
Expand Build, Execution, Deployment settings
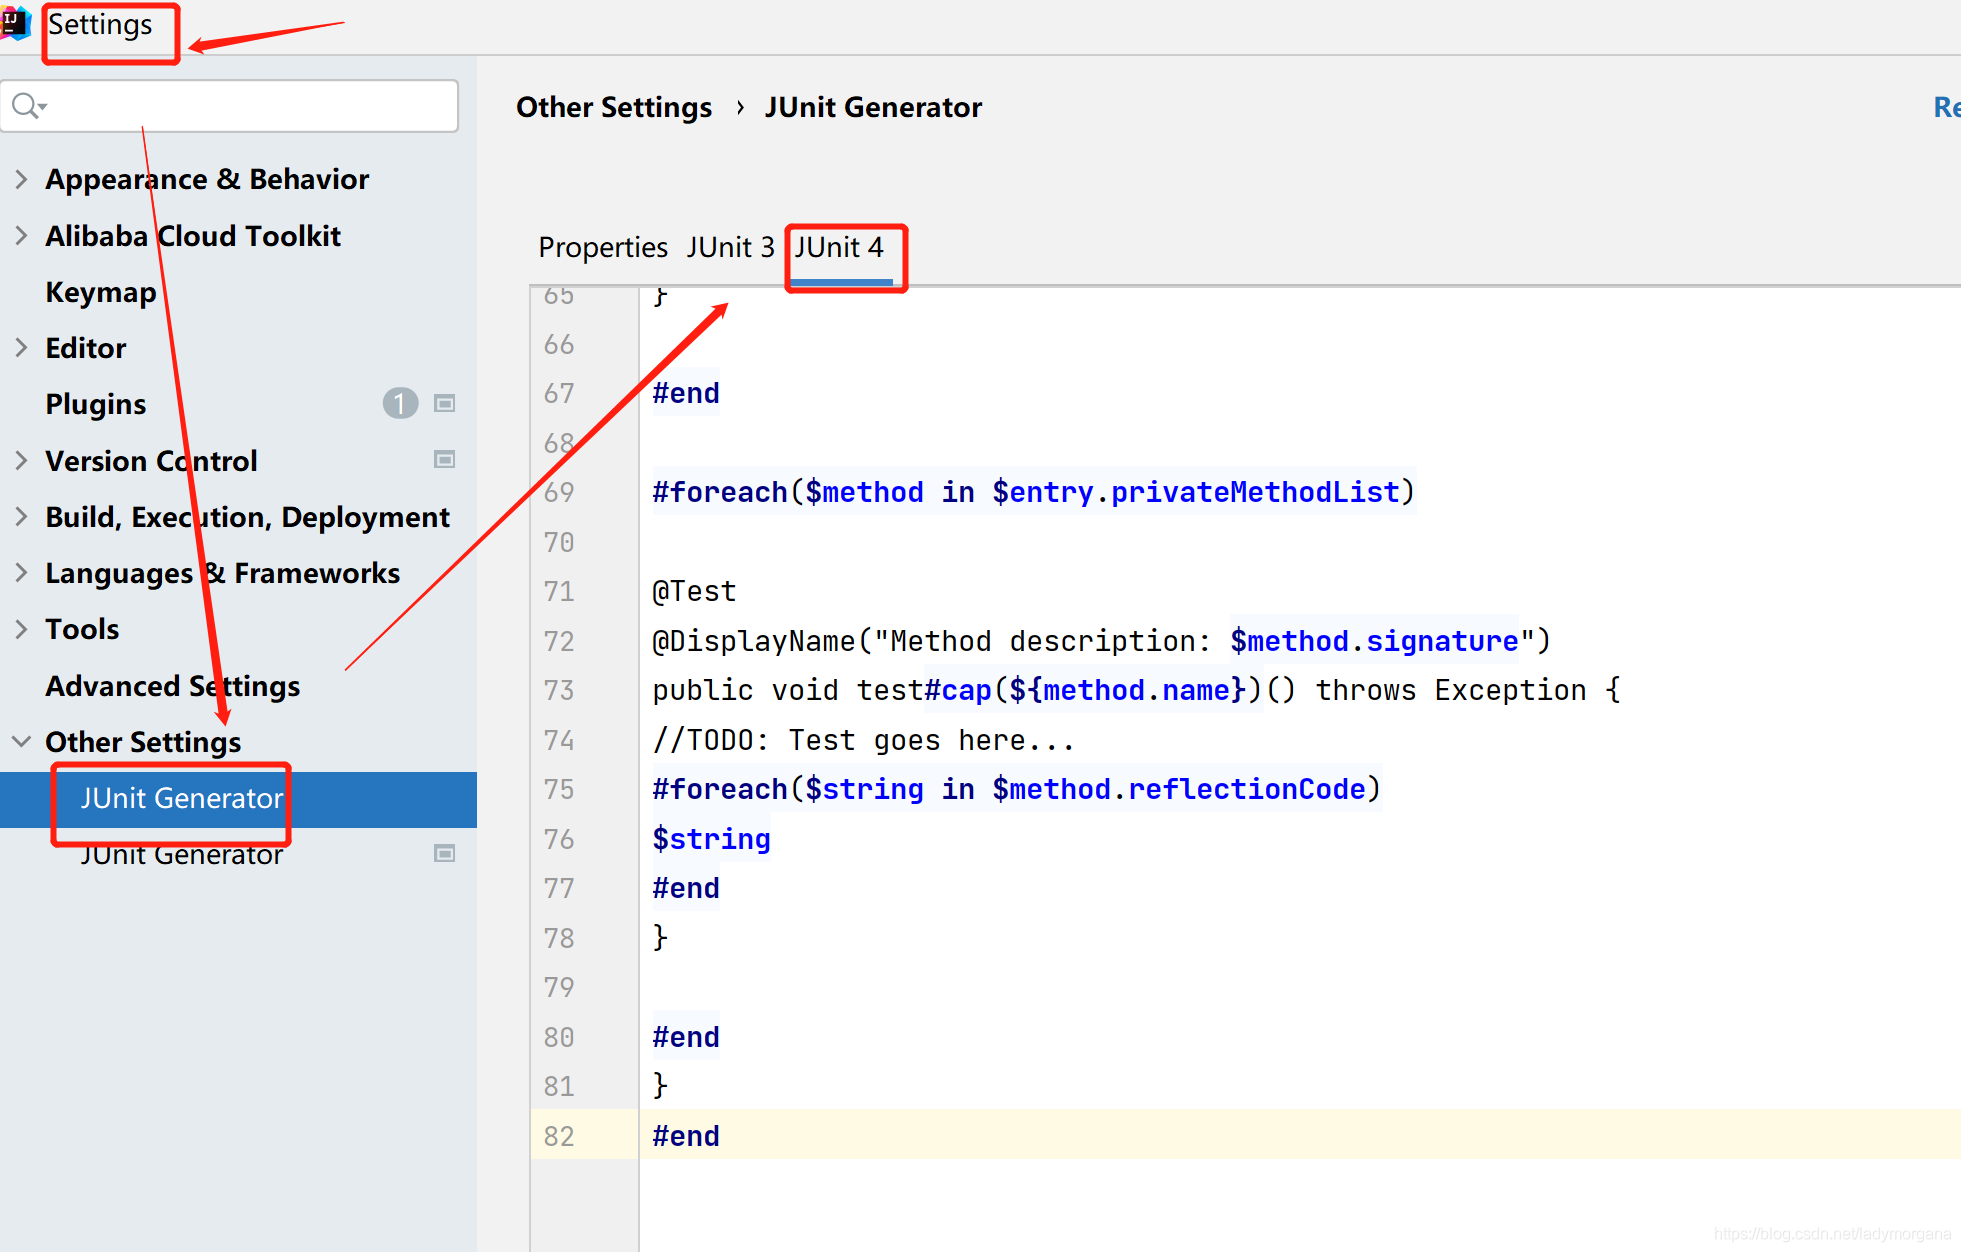click(22, 516)
